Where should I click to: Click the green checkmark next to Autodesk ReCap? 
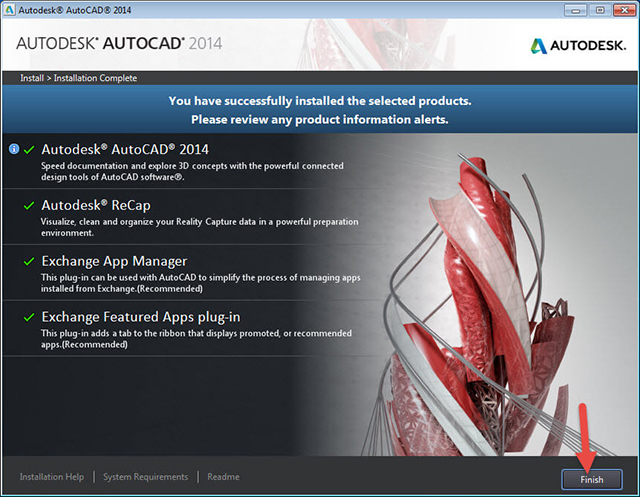pos(29,205)
